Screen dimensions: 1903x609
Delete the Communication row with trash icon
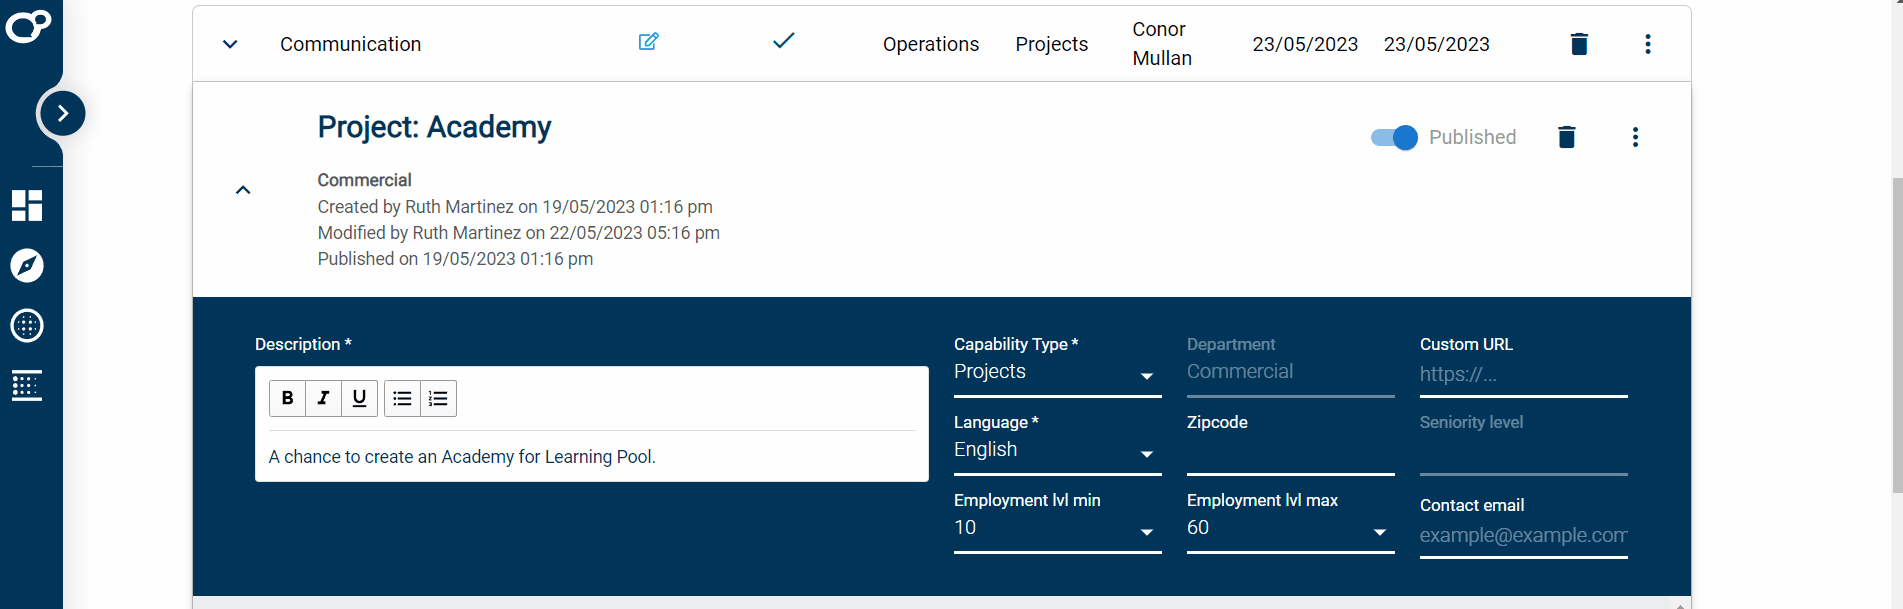[1579, 44]
